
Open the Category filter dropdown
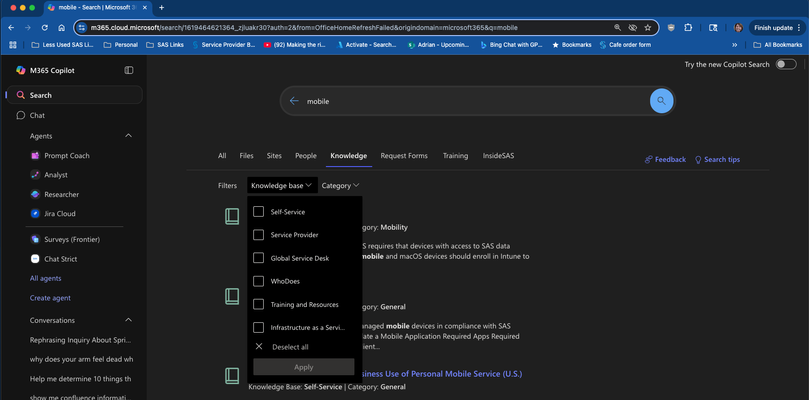[340, 185]
